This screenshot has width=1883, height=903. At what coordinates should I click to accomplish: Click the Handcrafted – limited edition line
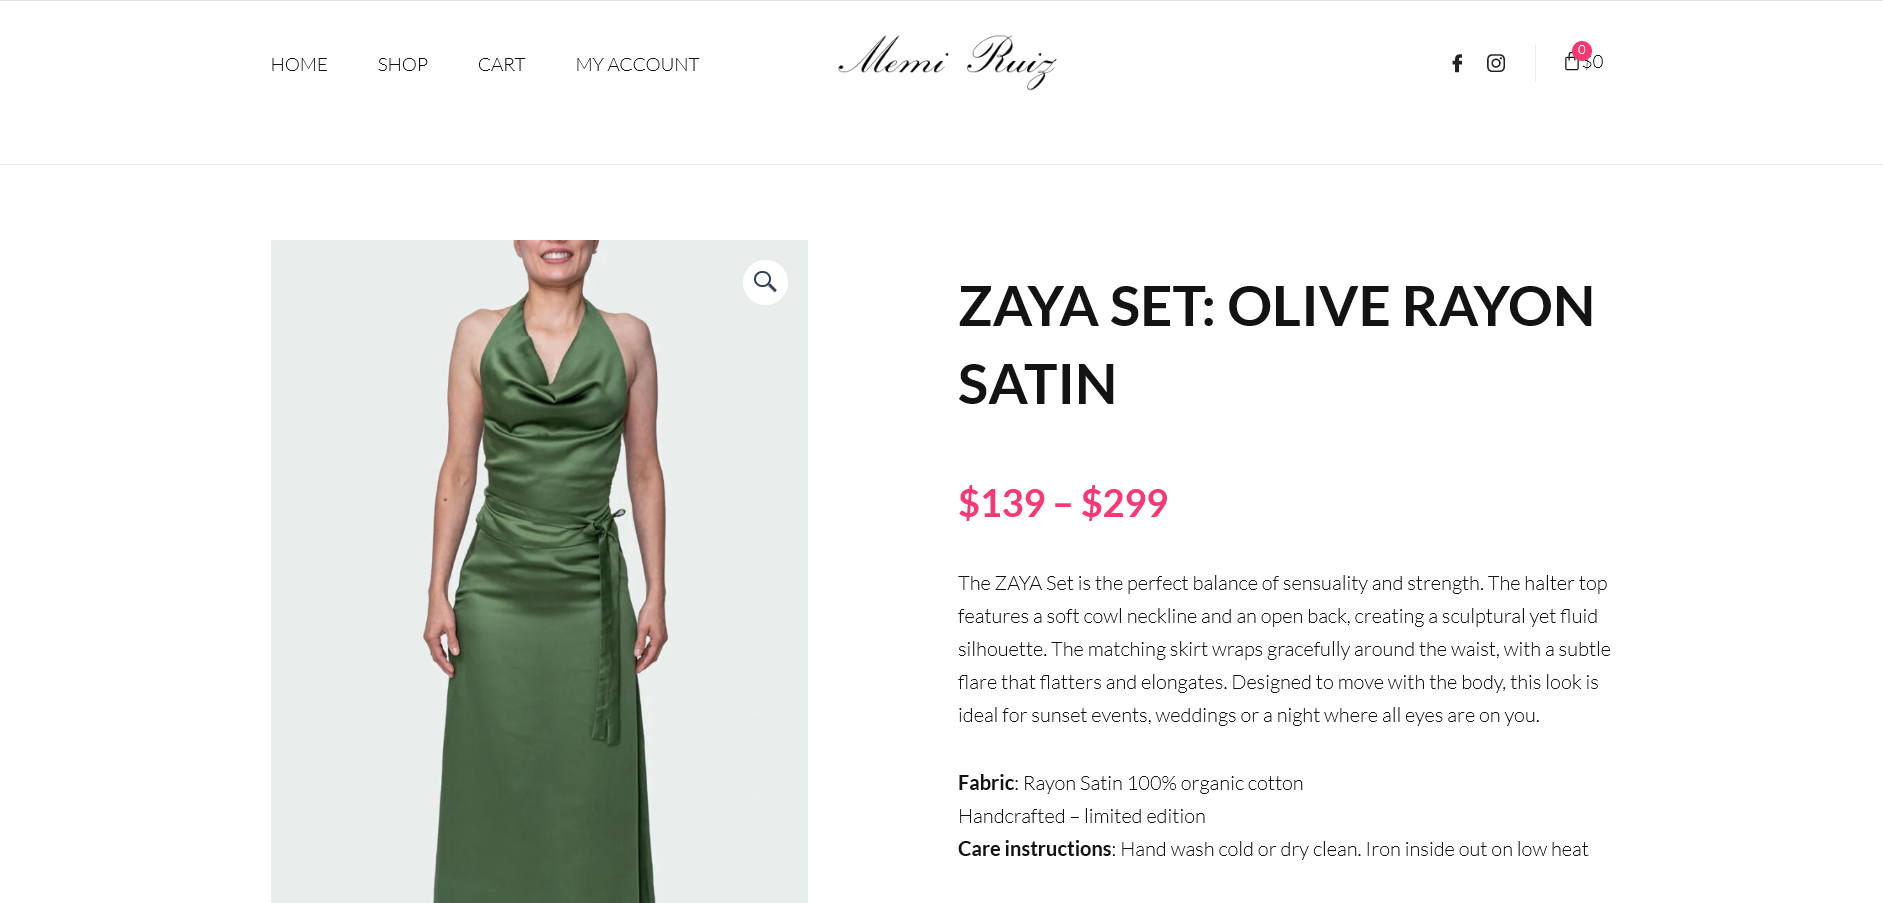[x=1082, y=816]
